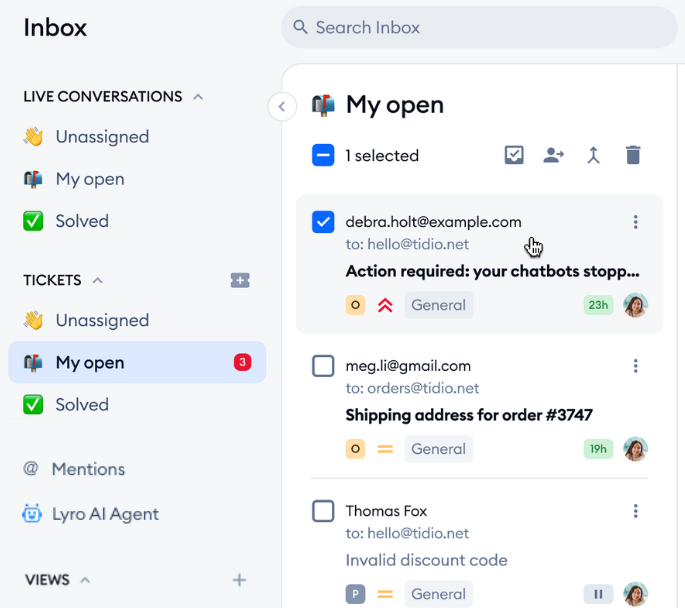Image resolution: width=685 pixels, height=608 pixels.
Task: Click the Search Inbox field
Action: click(480, 28)
